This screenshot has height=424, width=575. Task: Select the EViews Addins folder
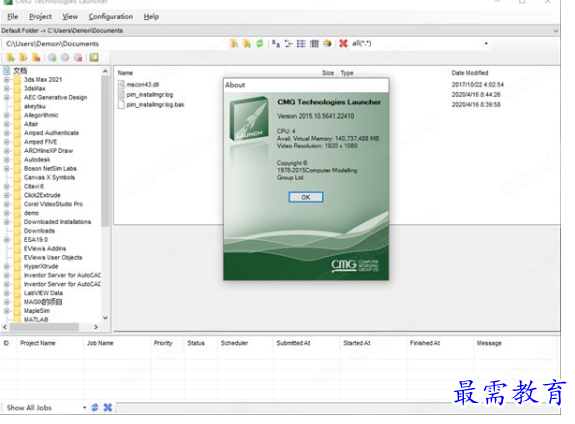(45, 249)
